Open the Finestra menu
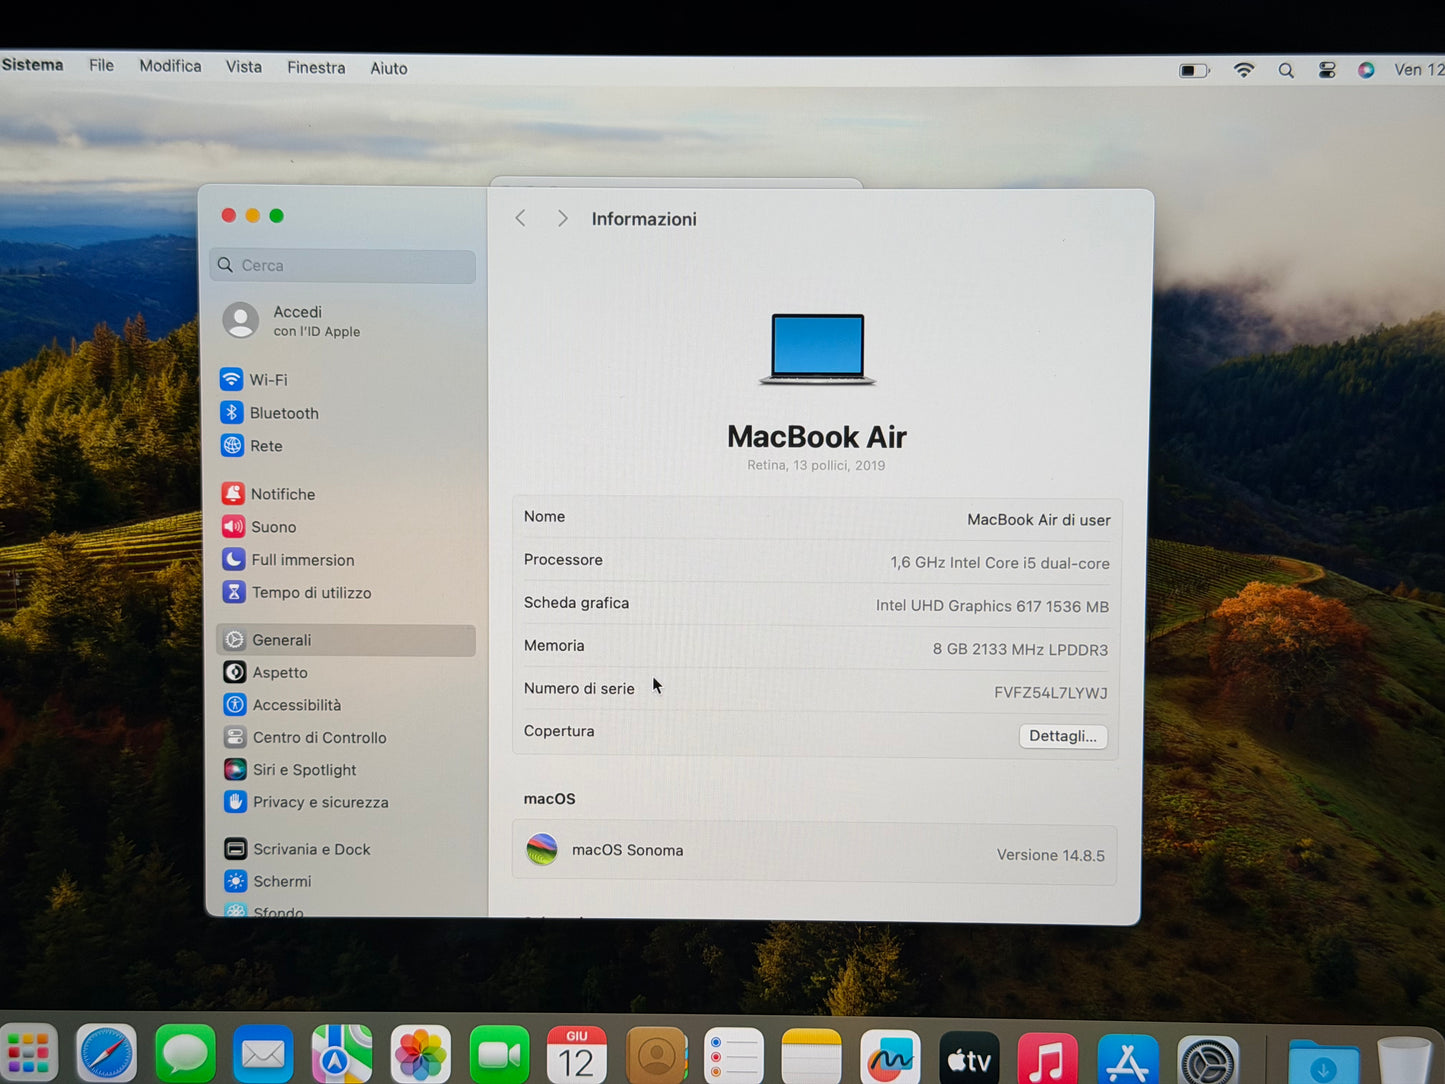 tap(316, 68)
